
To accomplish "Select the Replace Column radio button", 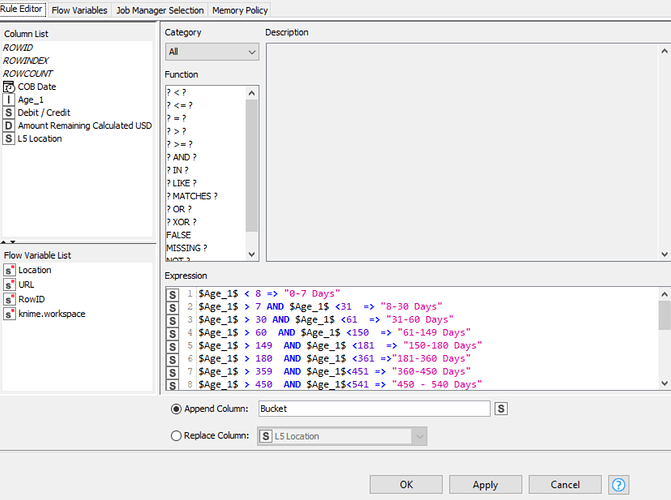I will pyautogui.click(x=178, y=436).
